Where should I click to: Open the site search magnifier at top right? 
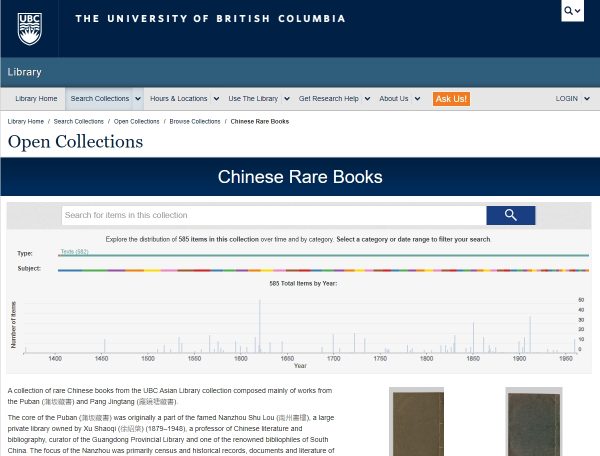572,12
